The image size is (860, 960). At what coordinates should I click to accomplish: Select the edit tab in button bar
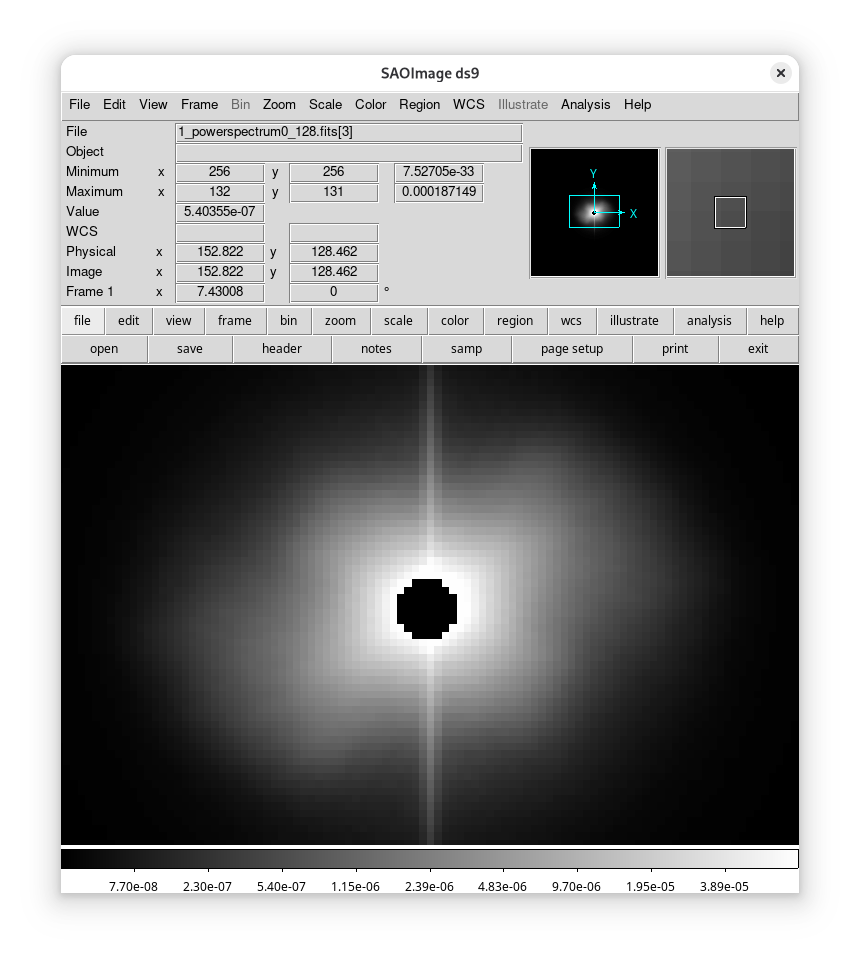pos(128,321)
